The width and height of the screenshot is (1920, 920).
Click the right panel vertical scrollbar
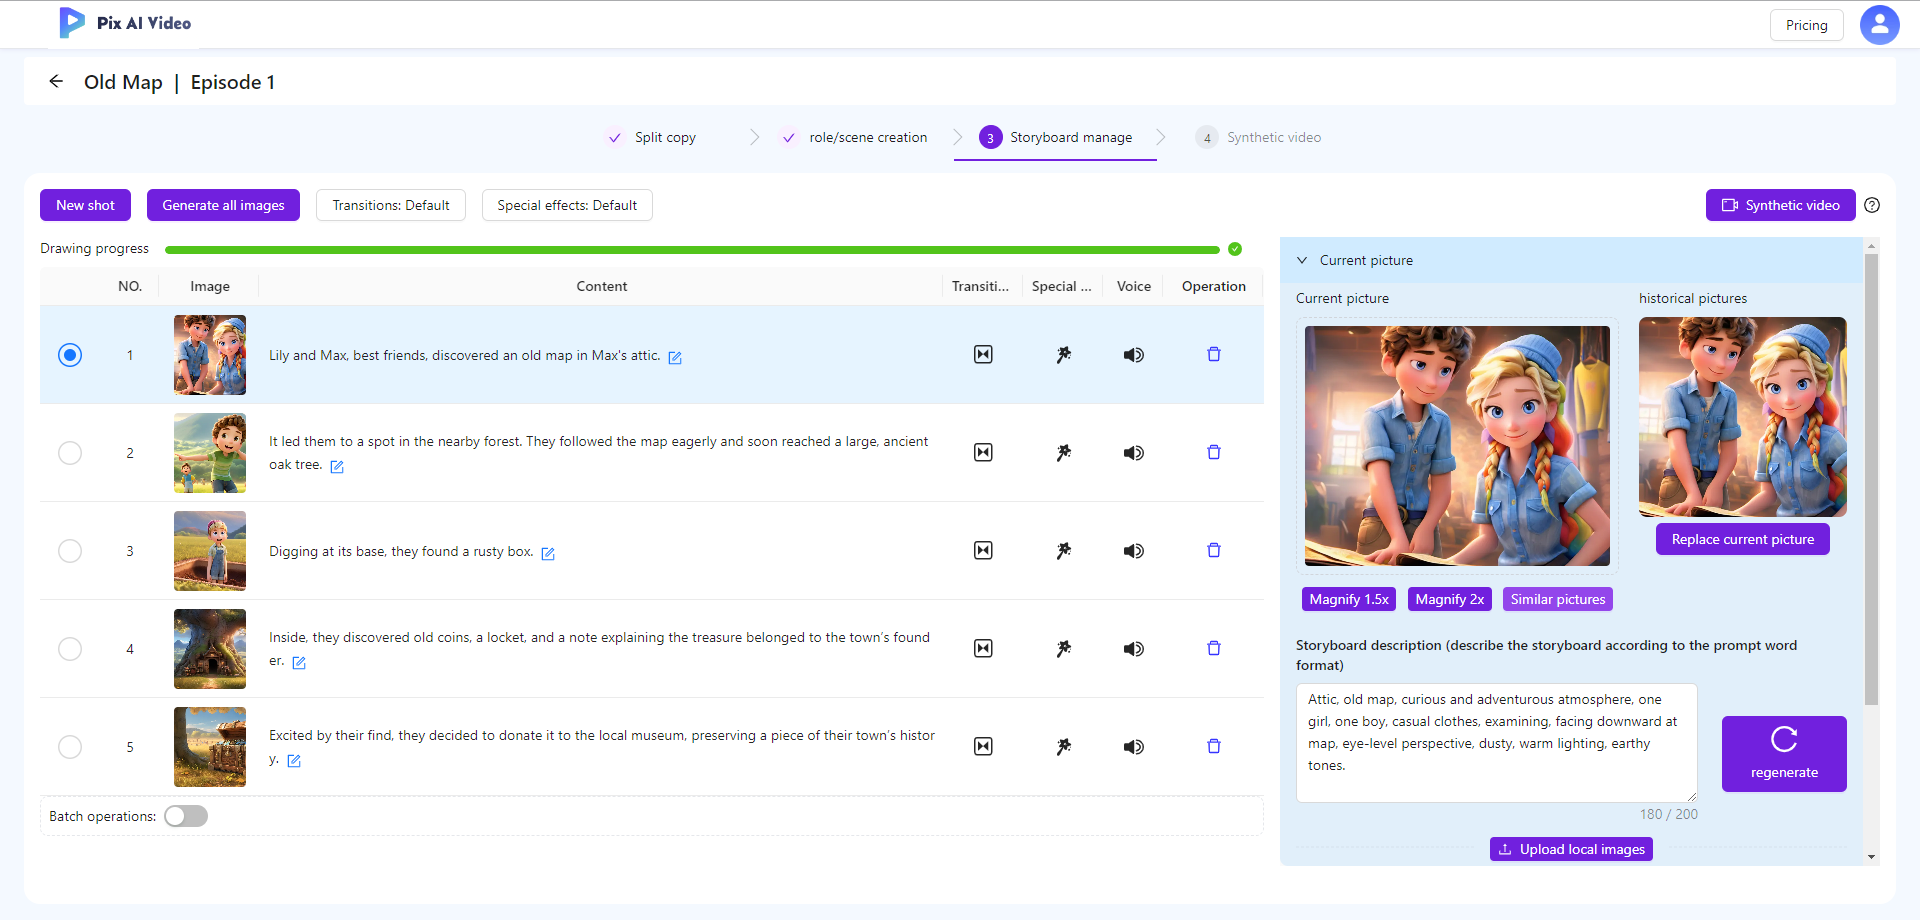1871,480
